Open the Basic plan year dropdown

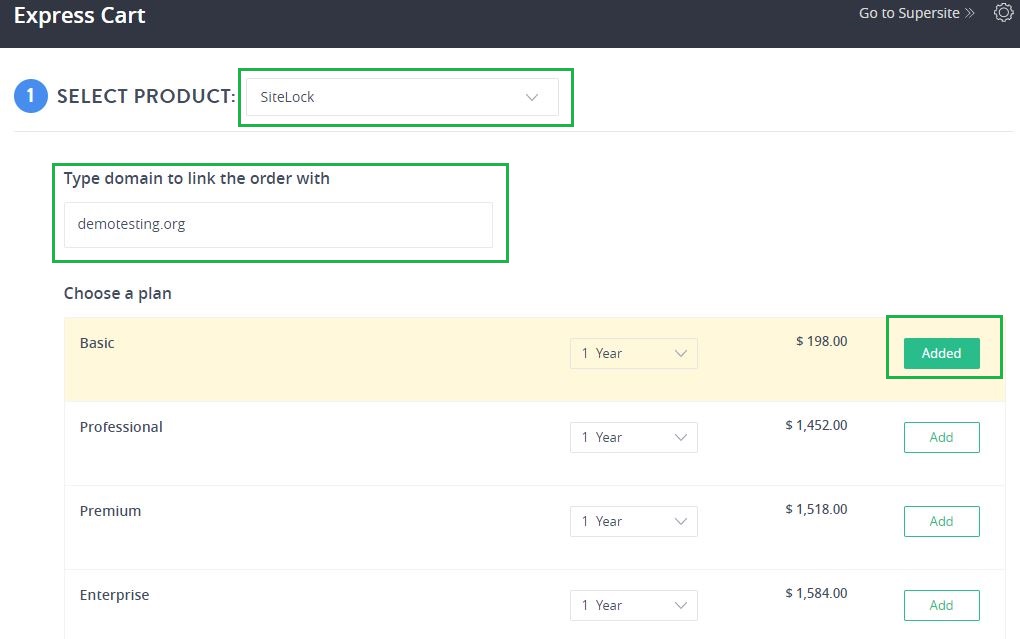pos(634,353)
